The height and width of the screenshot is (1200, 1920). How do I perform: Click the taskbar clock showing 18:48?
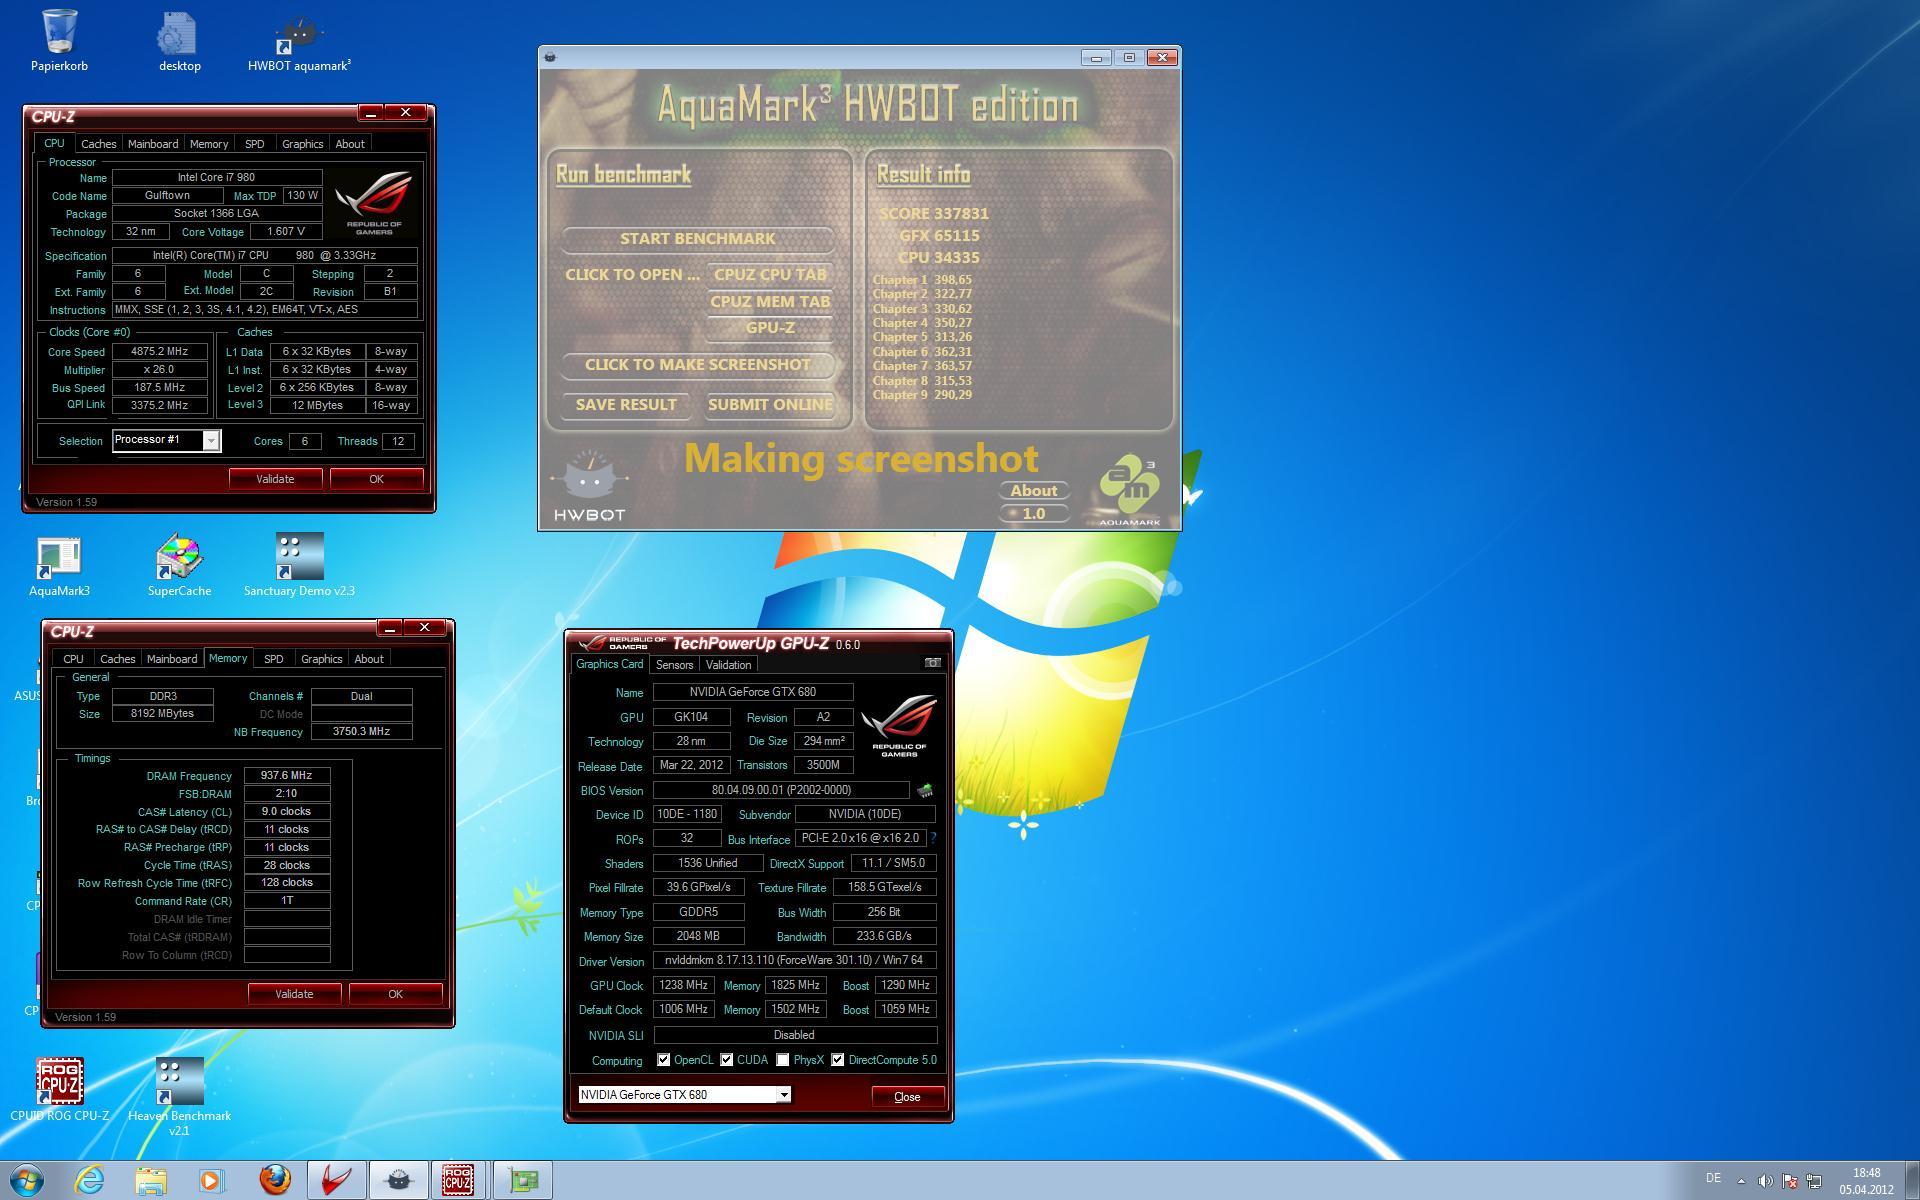(1866, 1181)
